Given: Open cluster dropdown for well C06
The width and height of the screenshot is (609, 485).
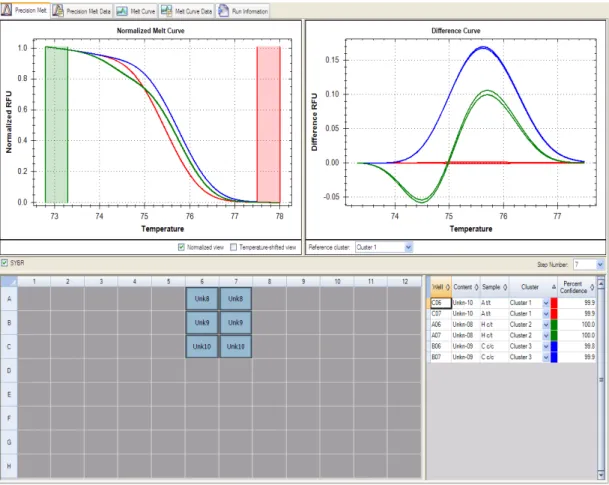Looking at the screenshot, I should click(x=546, y=303).
